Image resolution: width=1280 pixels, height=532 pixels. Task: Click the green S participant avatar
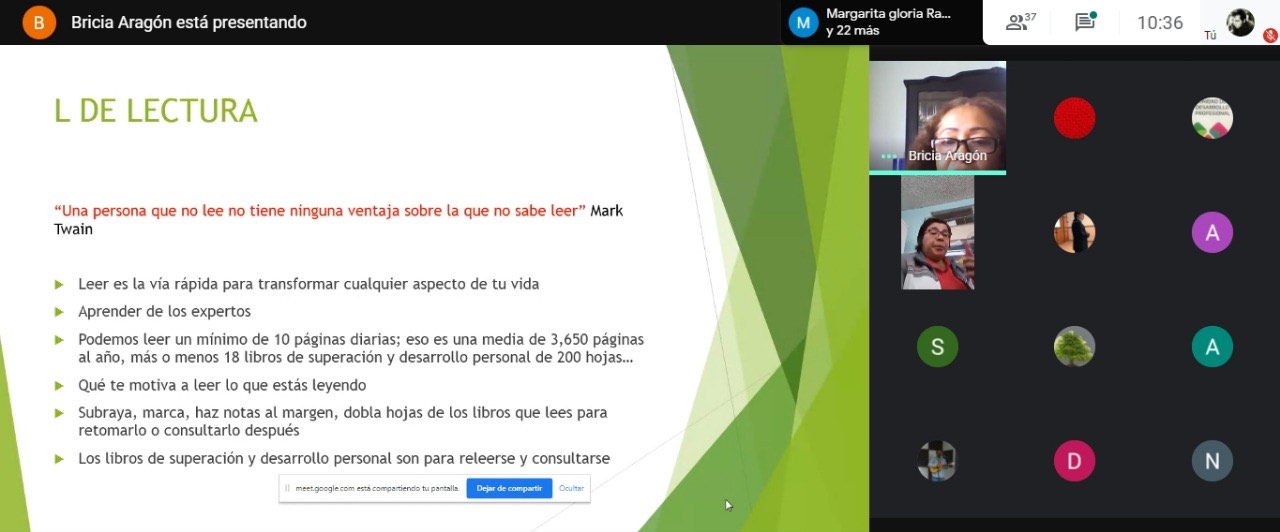pyautogui.click(x=937, y=347)
